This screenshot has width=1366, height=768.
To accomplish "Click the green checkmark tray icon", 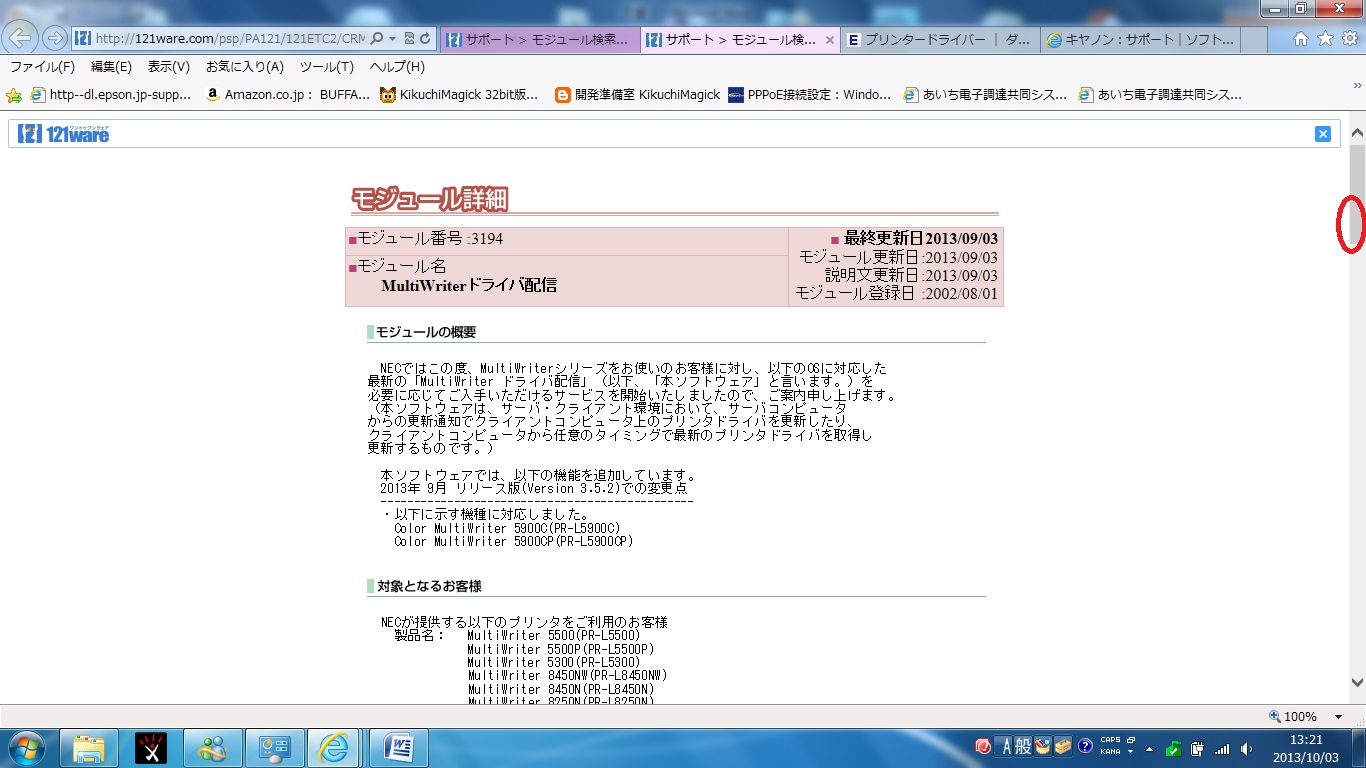I will pos(1174,748).
